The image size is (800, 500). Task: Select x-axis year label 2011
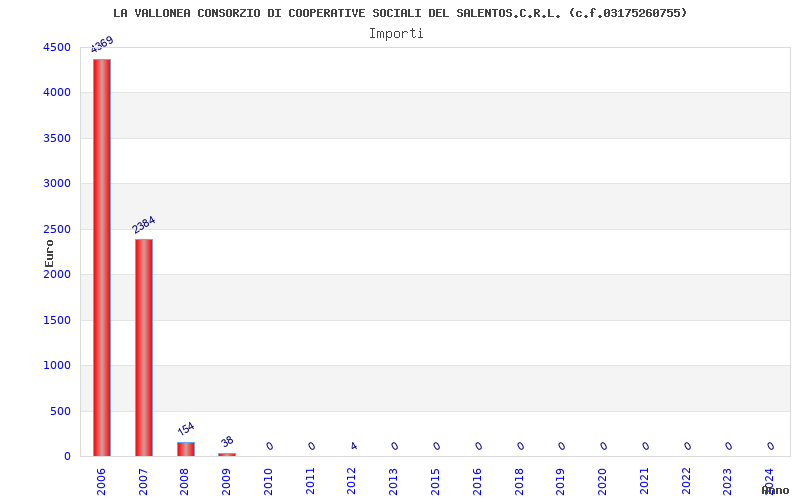coord(310,481)
